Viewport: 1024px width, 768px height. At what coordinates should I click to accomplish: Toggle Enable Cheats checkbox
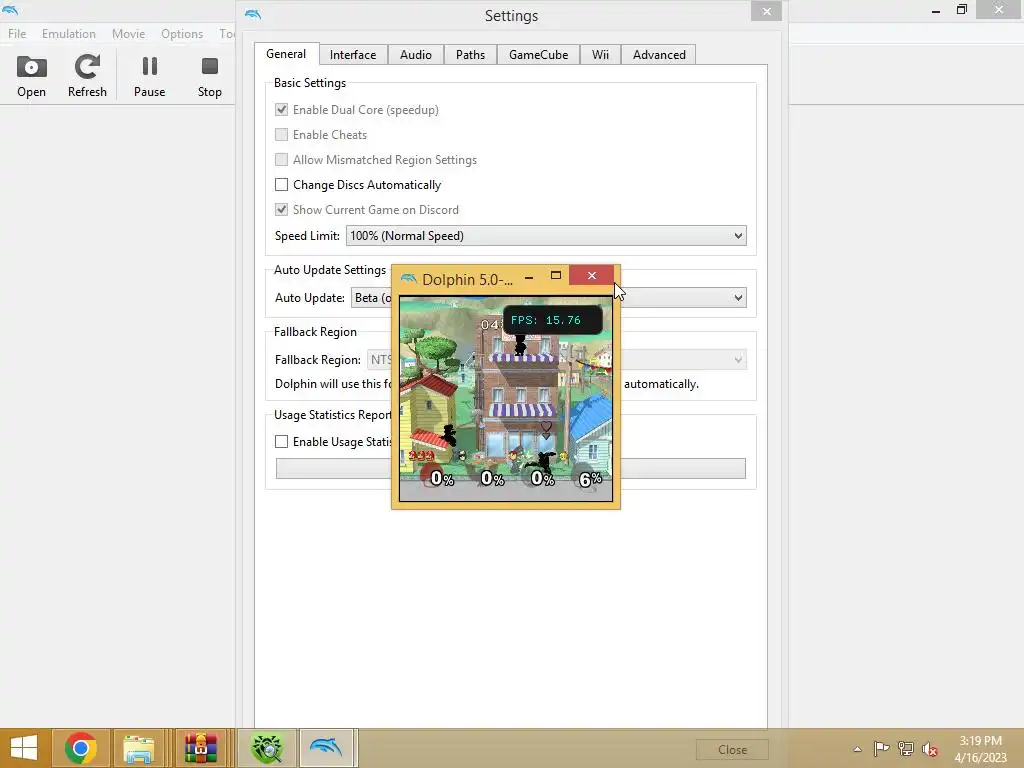pos(281,135)
